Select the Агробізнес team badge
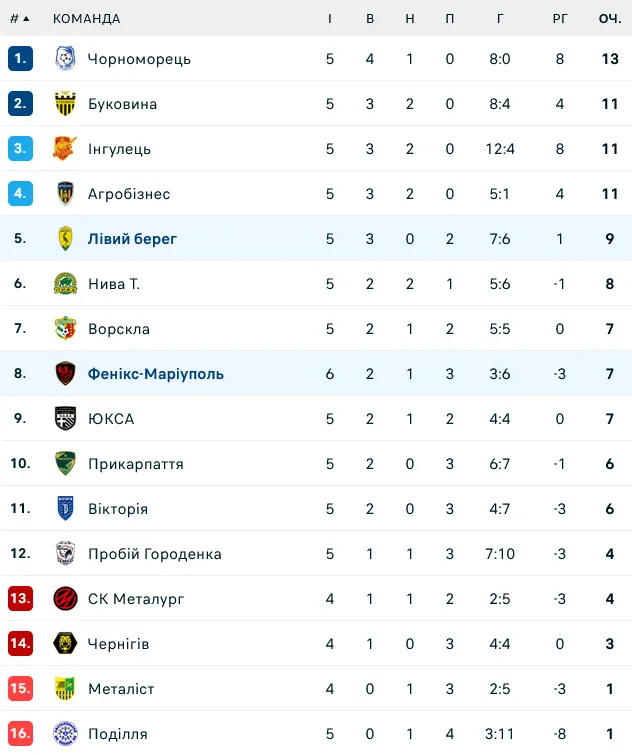The height and width of the screenshot is (755, 632). 65,194
